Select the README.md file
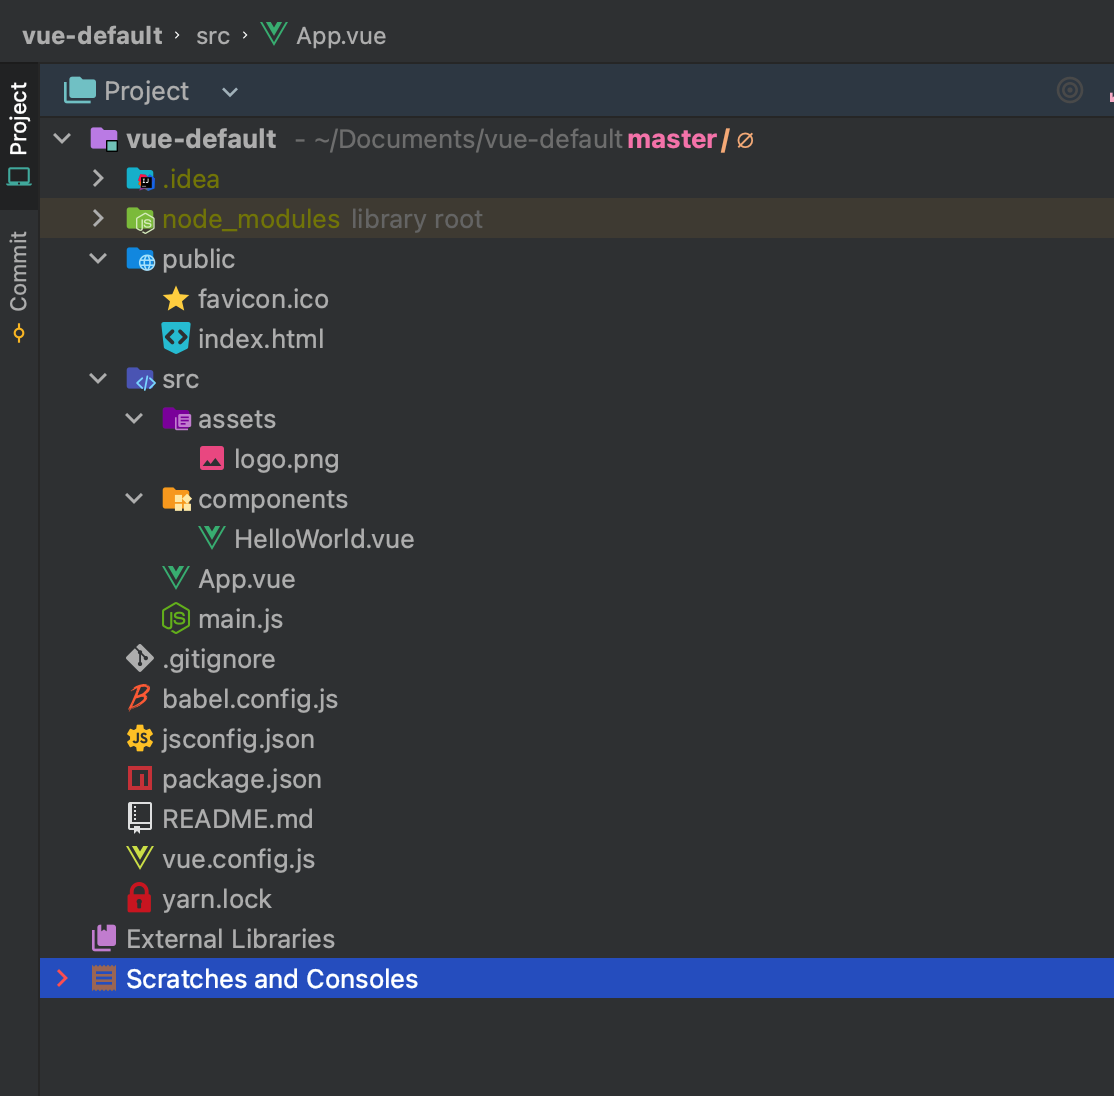Screen dimensions: 1114x1096 (238, 818)
